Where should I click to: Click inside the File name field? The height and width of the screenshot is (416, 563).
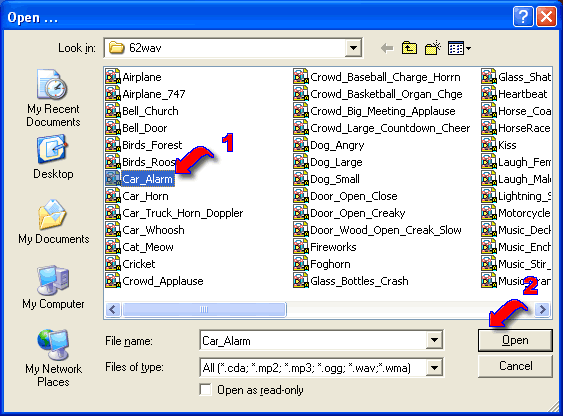tap(313, 340)
